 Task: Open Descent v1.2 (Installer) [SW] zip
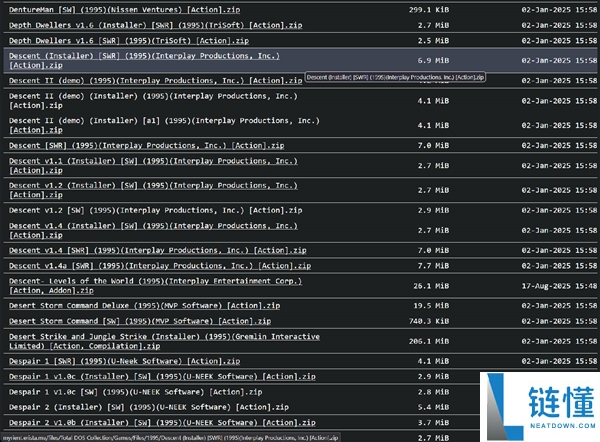[153, 190]
